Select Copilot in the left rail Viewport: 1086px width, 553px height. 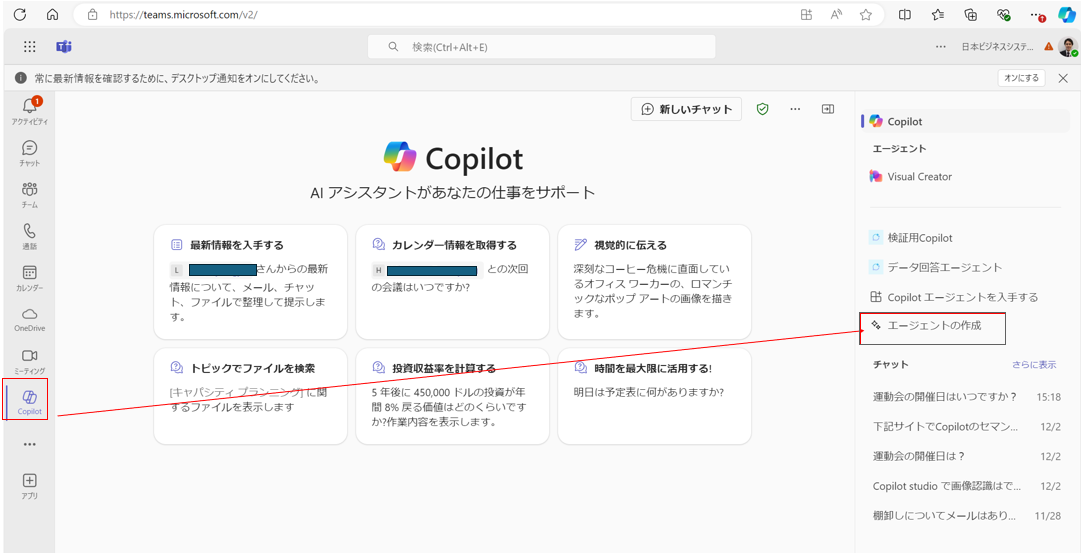coord(29,401)
